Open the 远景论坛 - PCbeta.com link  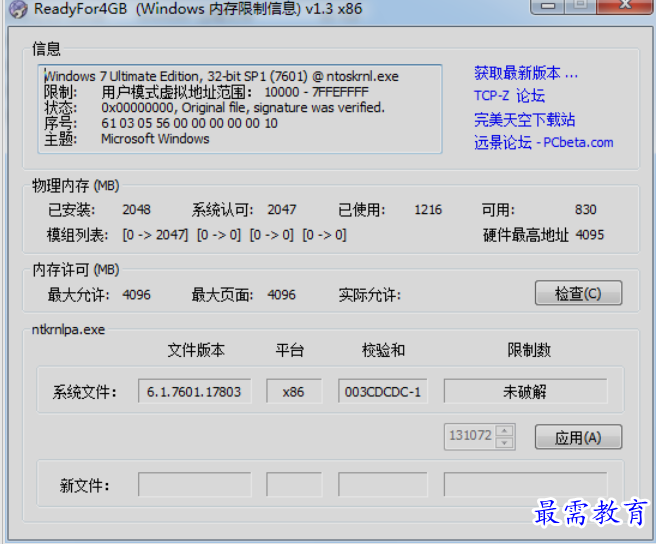coord(543,143)
